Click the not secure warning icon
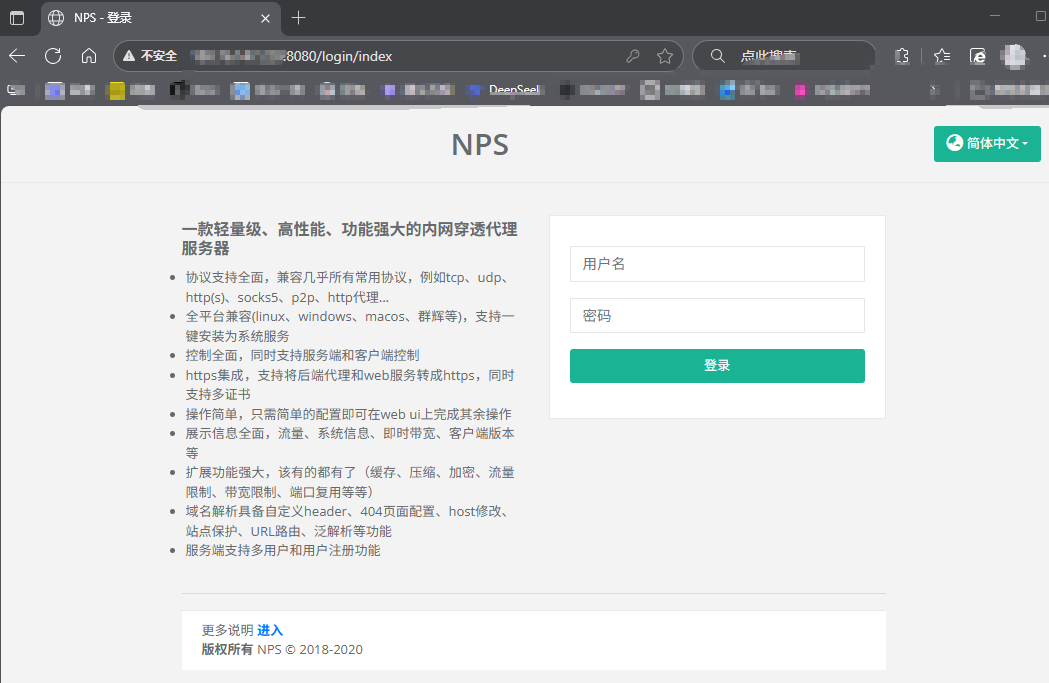The image size is (1049, 683). [x=129, y=56]
